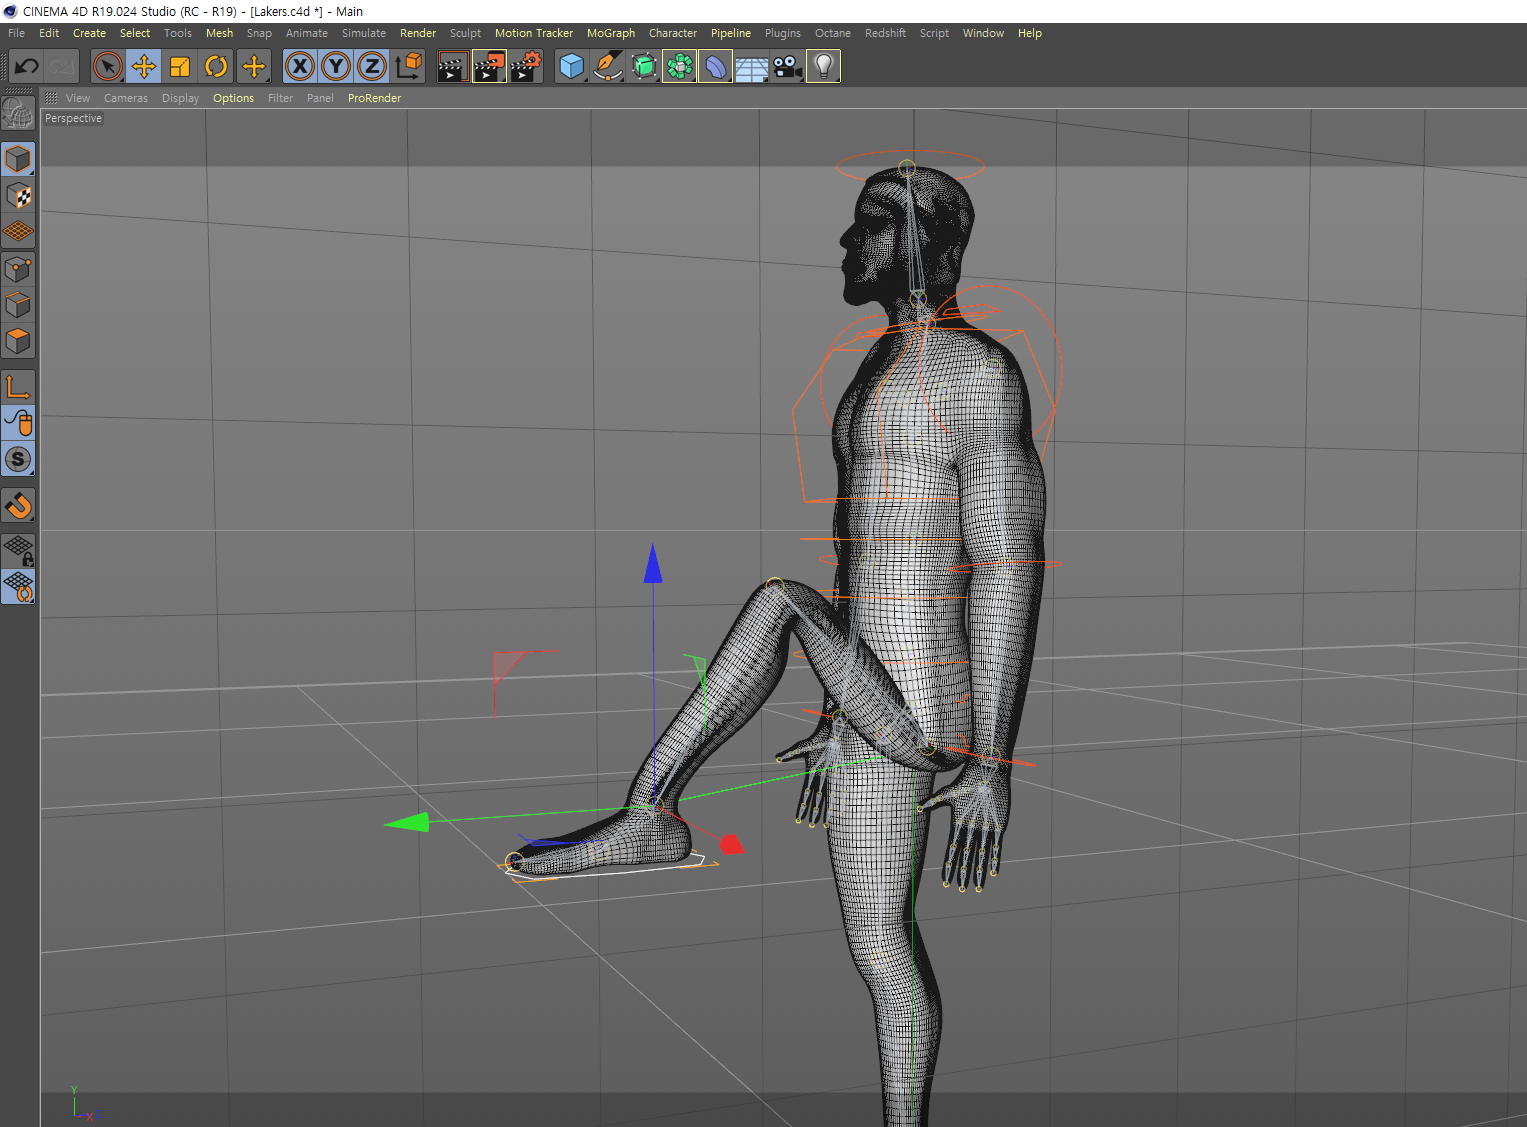Open the MoGraph menu
This screenshot has height=1127, width=1527.
[611, 33]
